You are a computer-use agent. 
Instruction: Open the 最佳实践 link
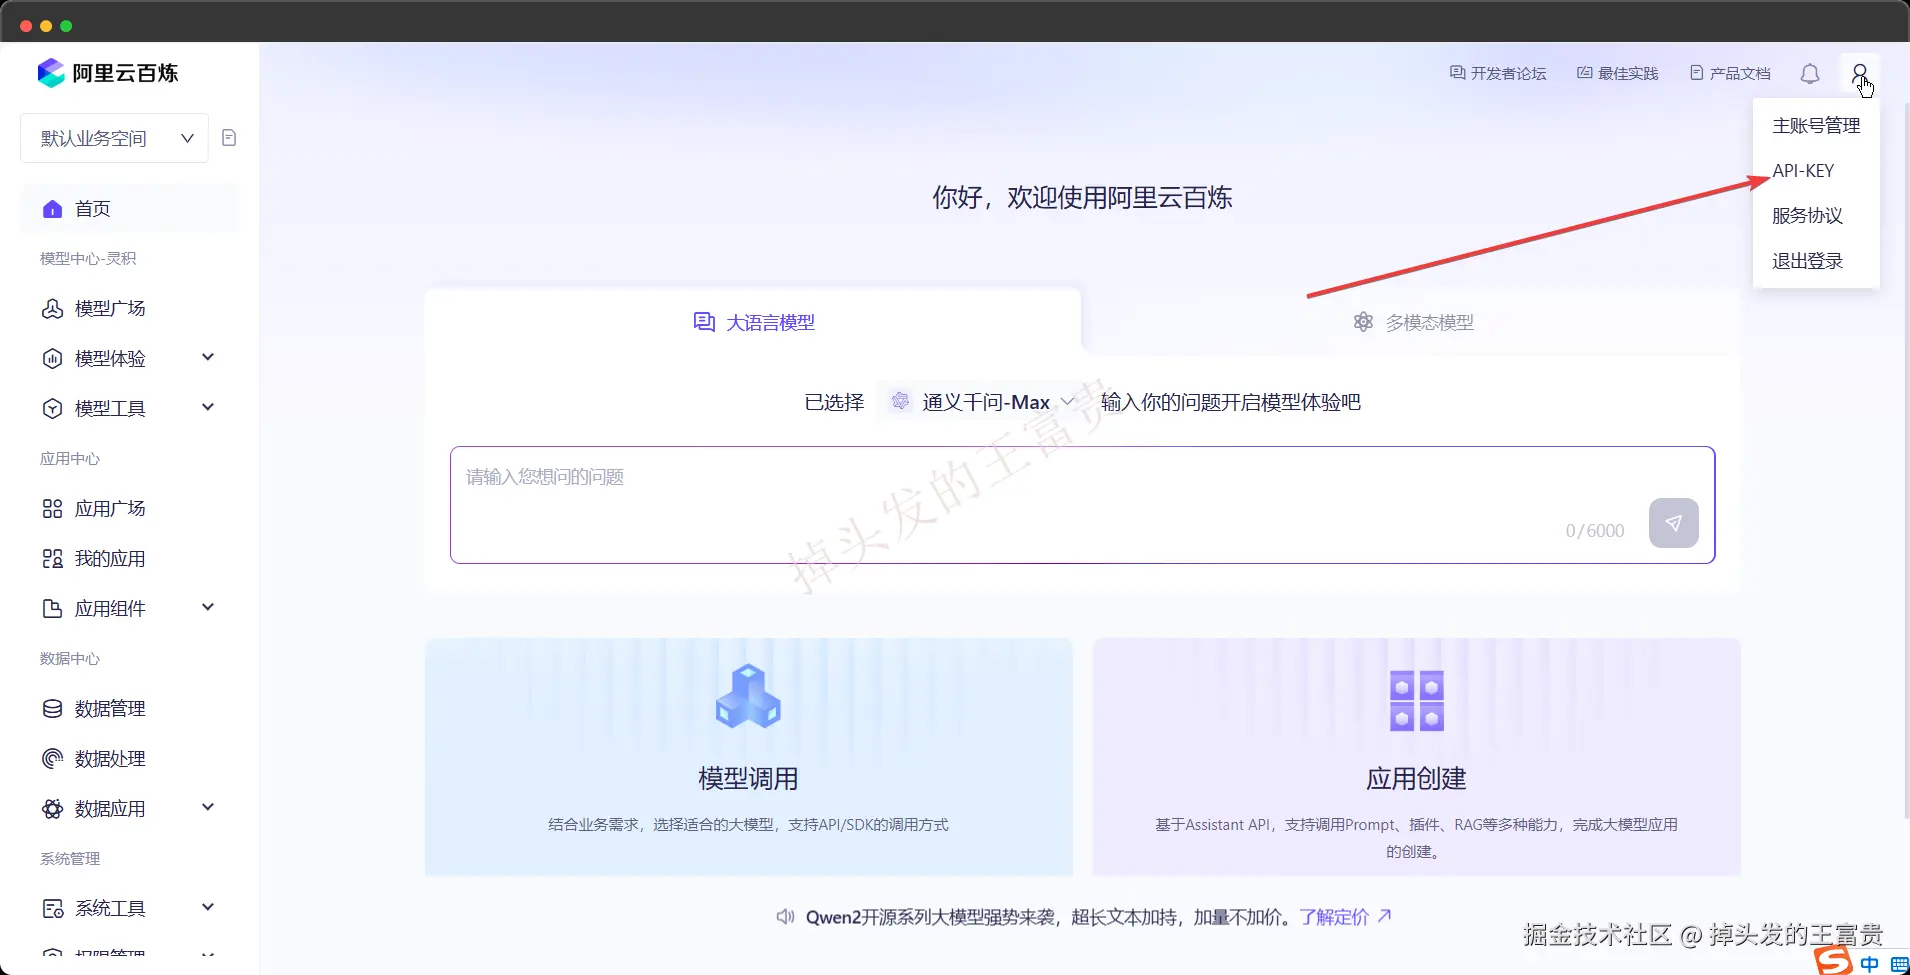(x=1618, y=74)
